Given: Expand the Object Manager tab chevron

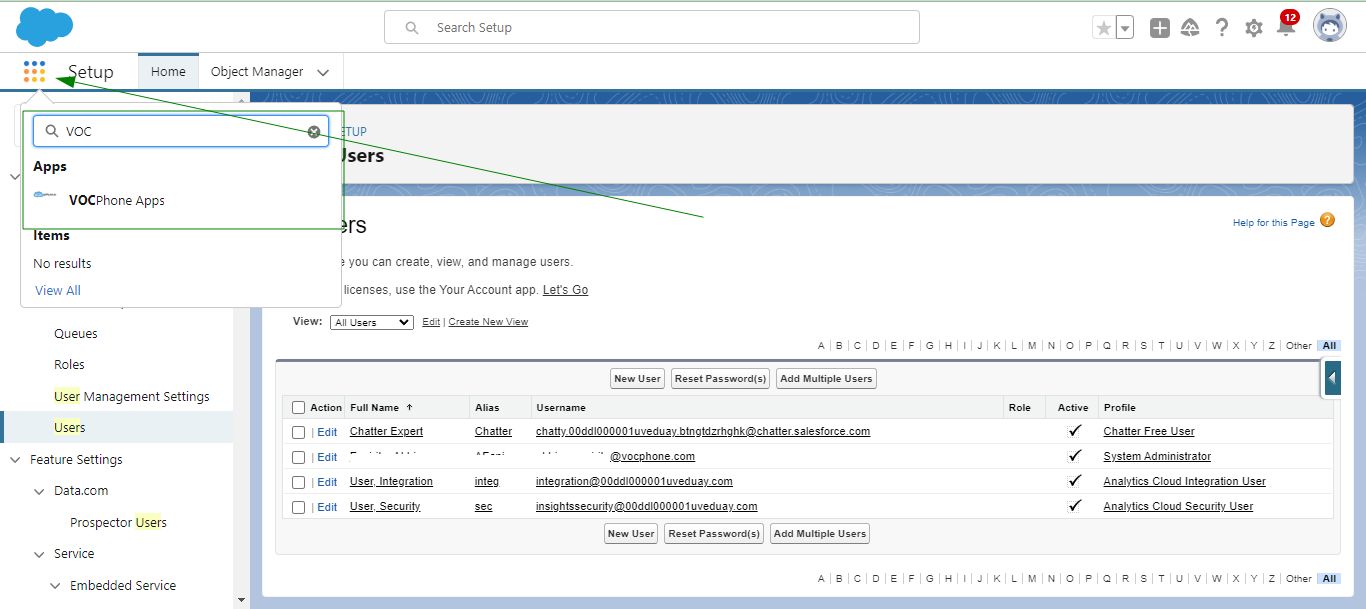Looking at the screenshot, I should (x=323, y=72).
